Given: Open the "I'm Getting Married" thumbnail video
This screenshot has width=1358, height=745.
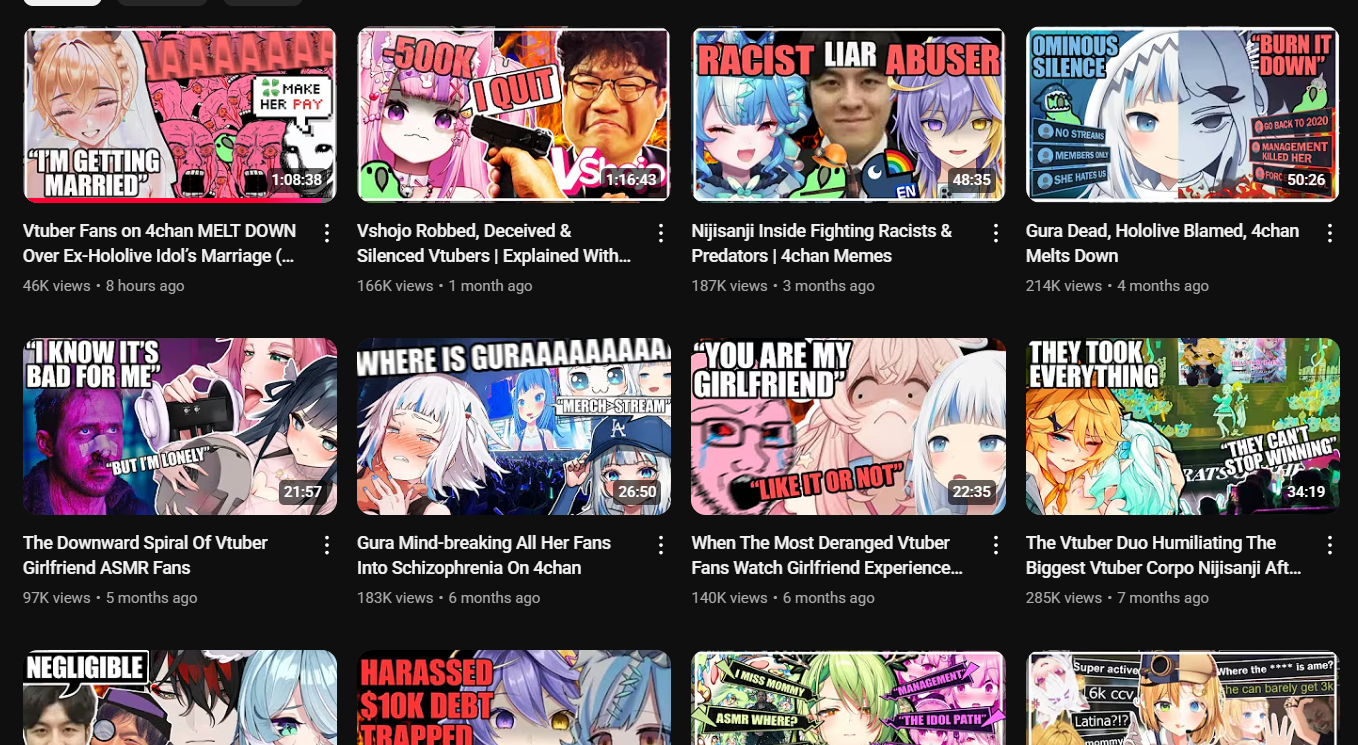Looking at the screenshot, I should point(180,115).
